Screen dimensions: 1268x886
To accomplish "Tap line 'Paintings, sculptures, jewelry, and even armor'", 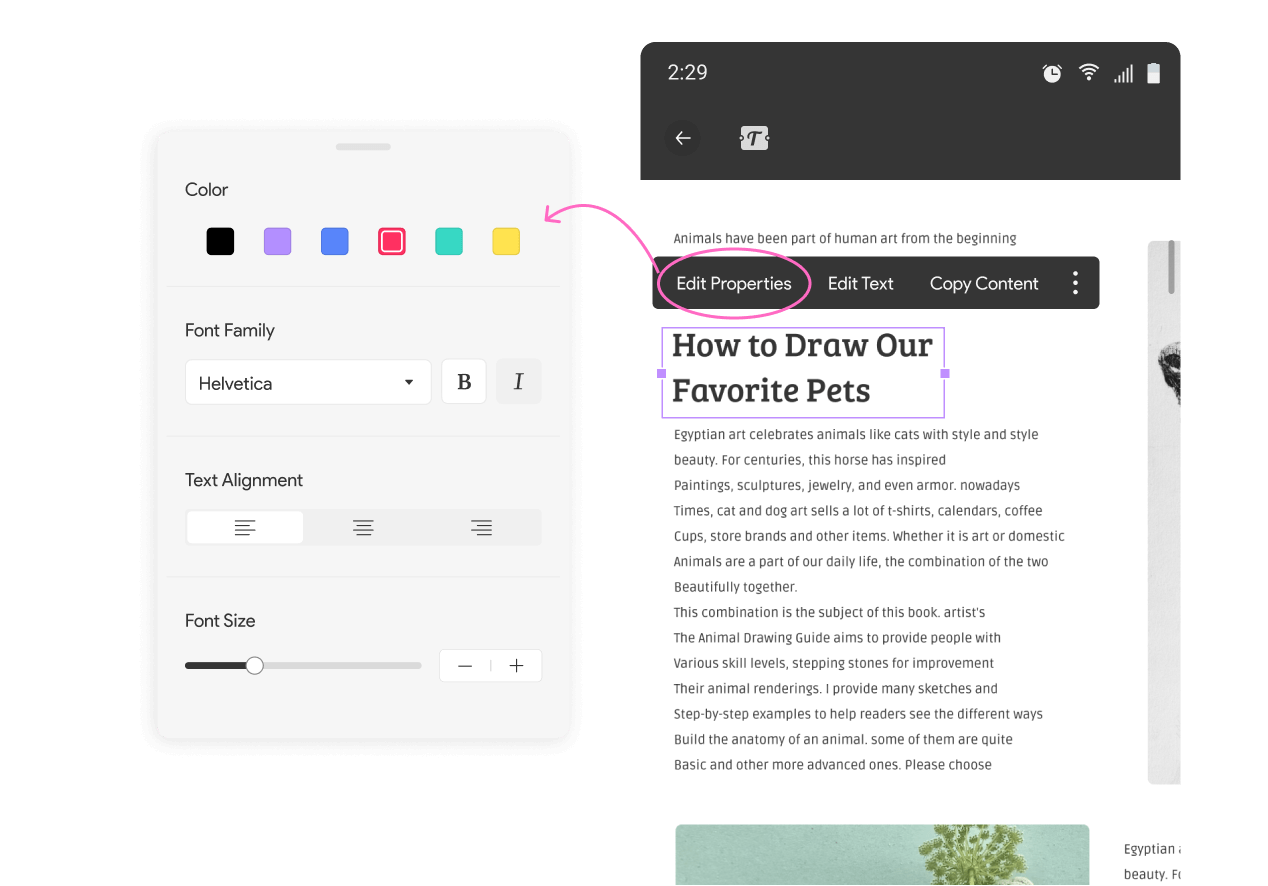I will click(847, 485).
